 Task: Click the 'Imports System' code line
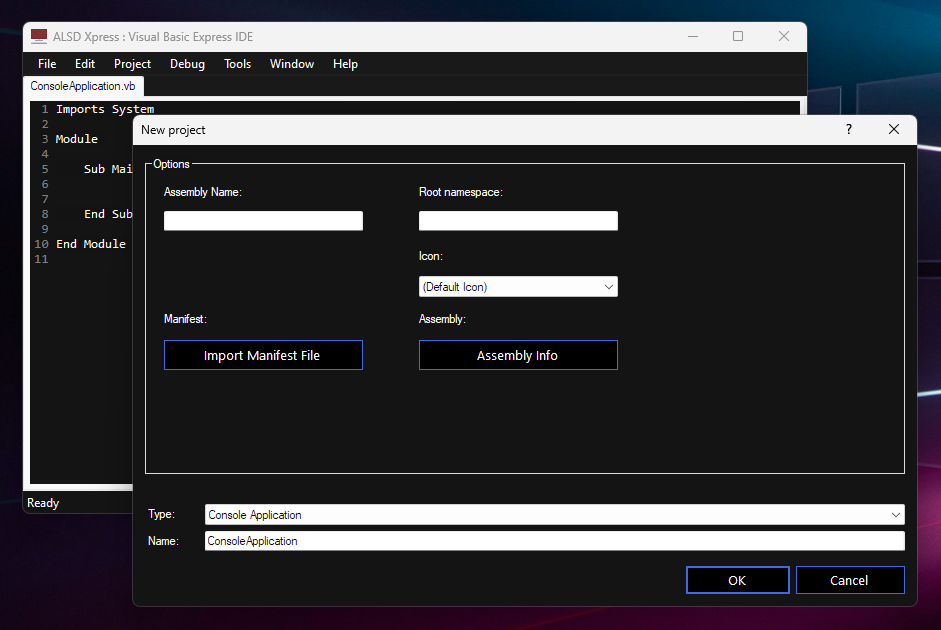(105, 109)
